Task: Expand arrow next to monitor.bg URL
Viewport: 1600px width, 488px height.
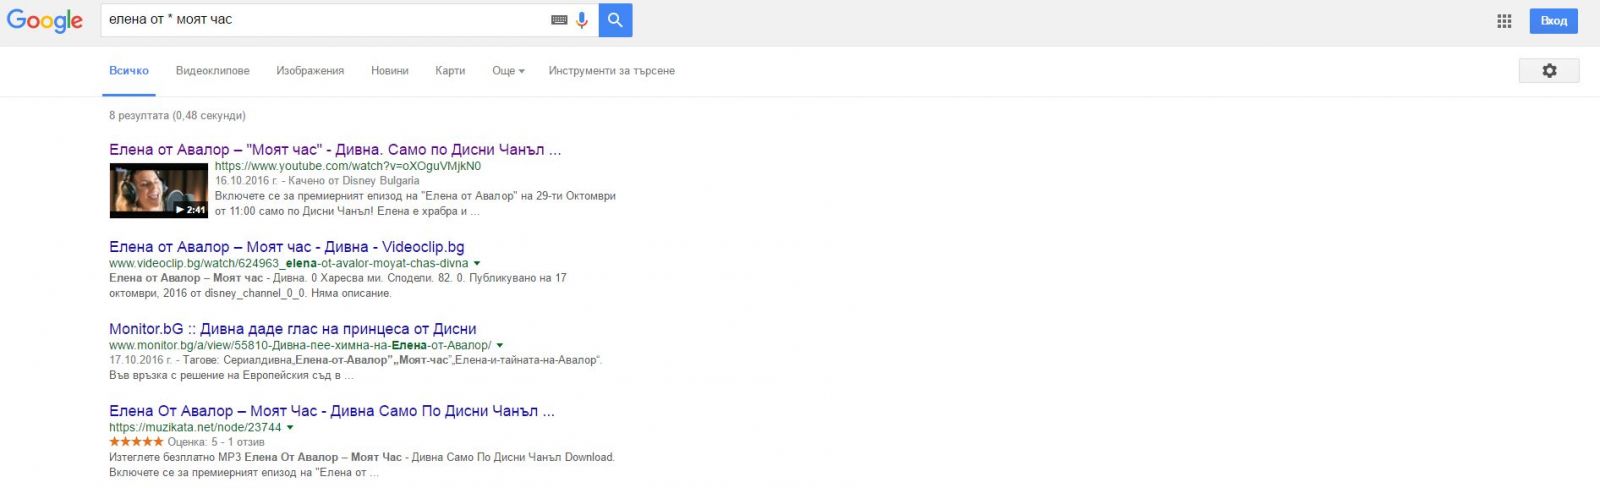Action: [500, 346]
